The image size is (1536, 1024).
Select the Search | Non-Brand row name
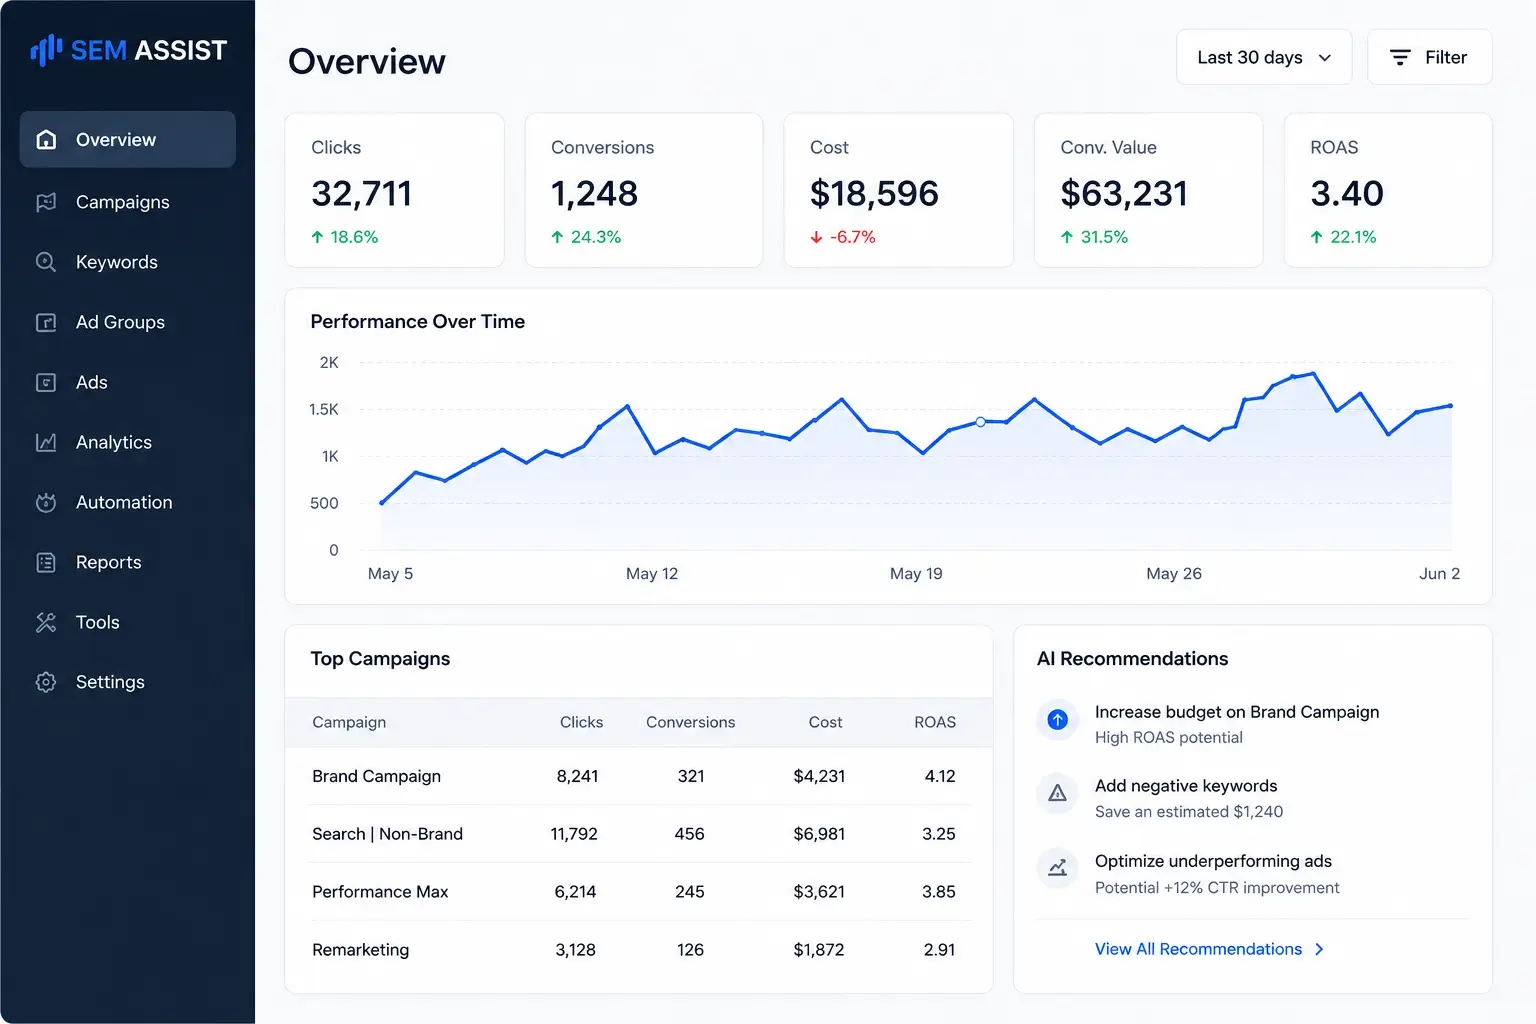(387, 834)
